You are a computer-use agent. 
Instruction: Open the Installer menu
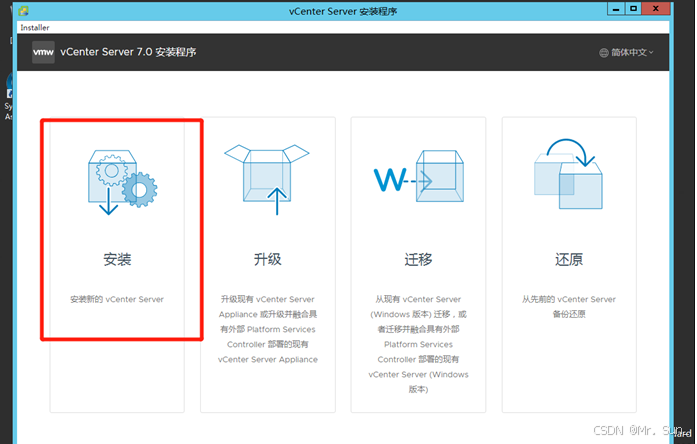(35, 28)
